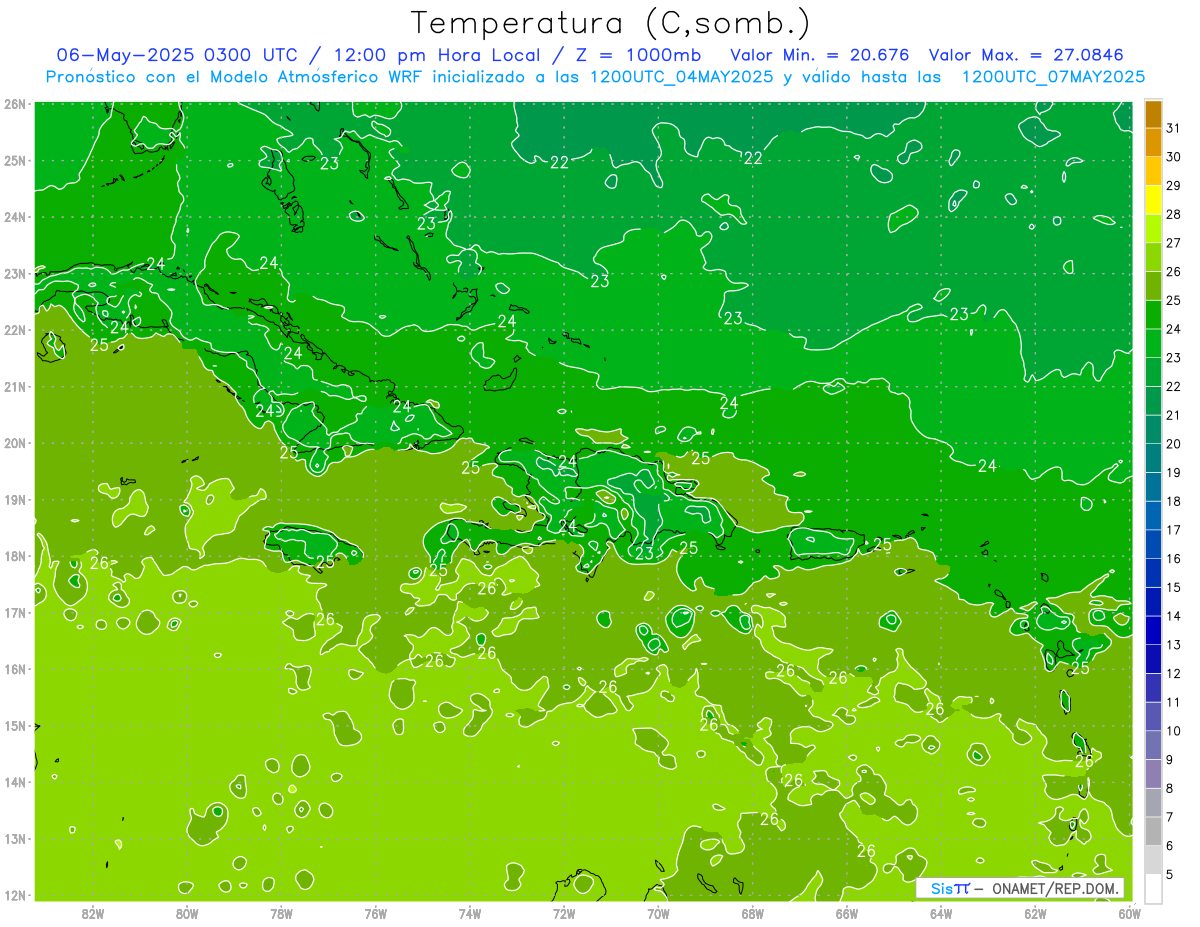Click the '12N' latitude axis label
This screenshot has width=1200, height=927.
(x=15, y=895)
